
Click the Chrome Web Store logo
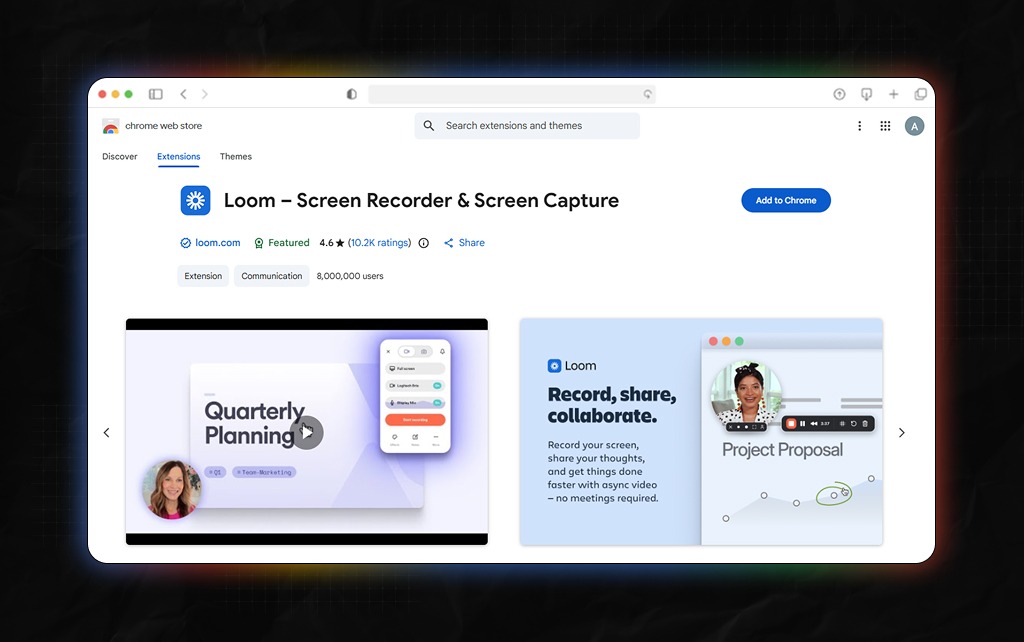[110, 126]
